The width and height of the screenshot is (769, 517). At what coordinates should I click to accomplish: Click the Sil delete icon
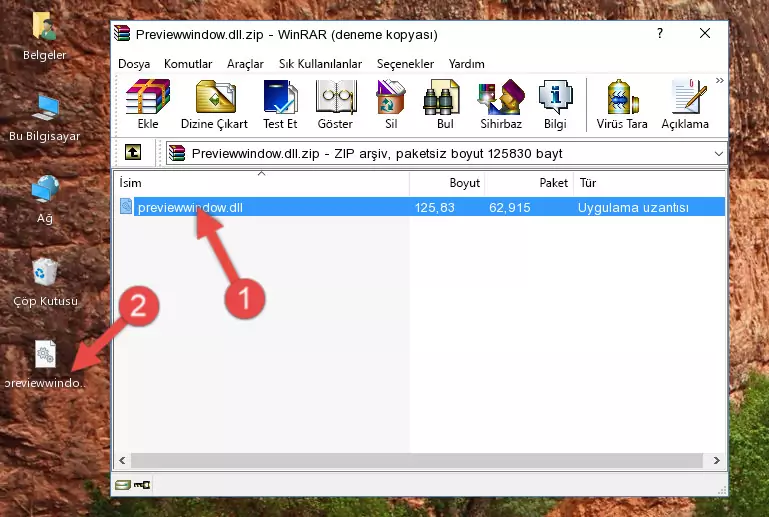click(x=391, y=104)
